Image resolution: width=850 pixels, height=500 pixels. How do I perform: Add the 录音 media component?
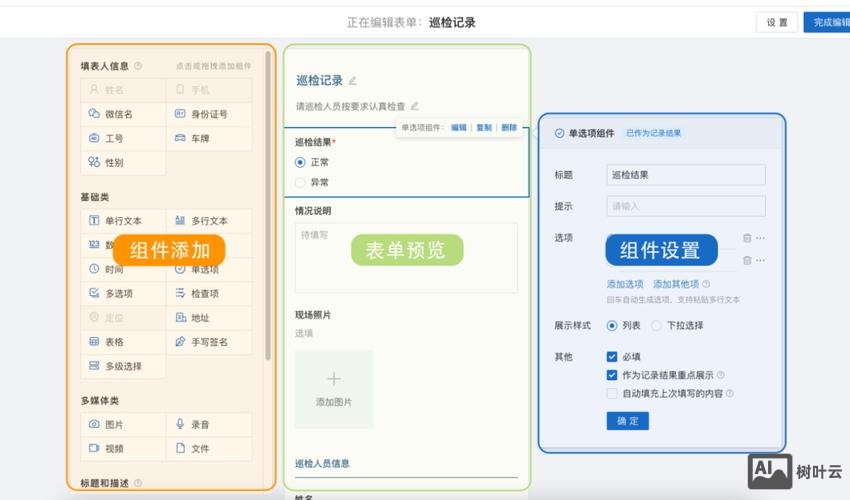click(209, 425)
